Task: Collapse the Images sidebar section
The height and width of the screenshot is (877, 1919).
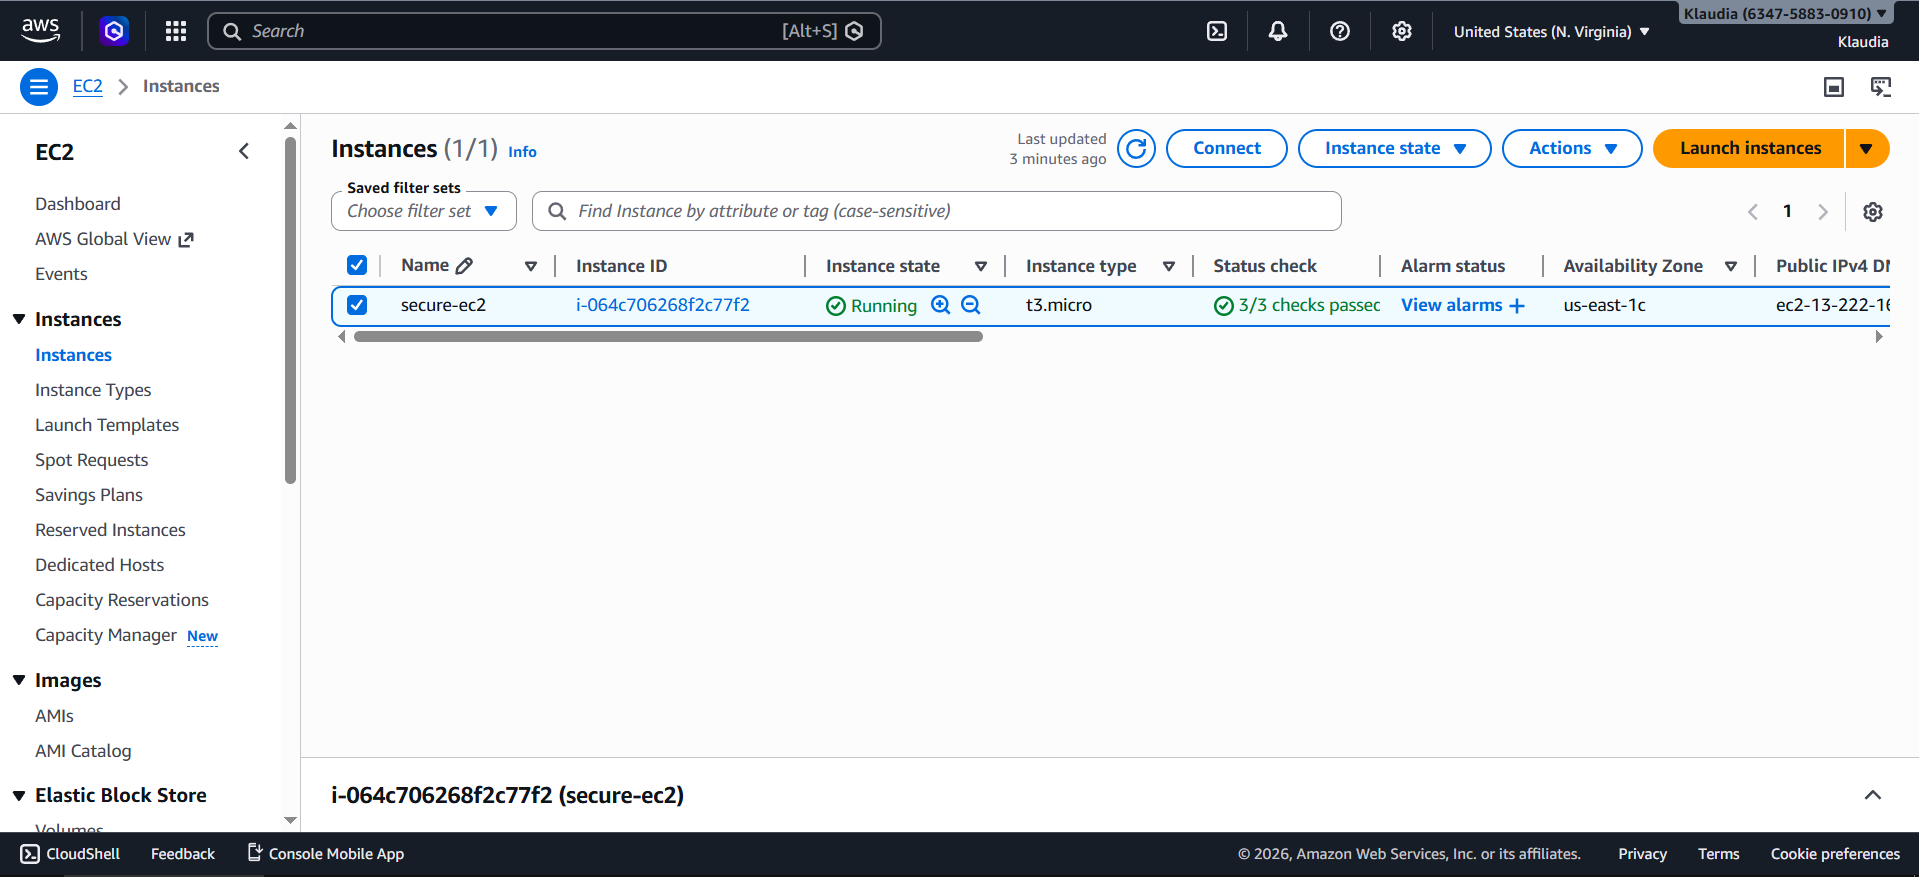Action: pos(19,680)
